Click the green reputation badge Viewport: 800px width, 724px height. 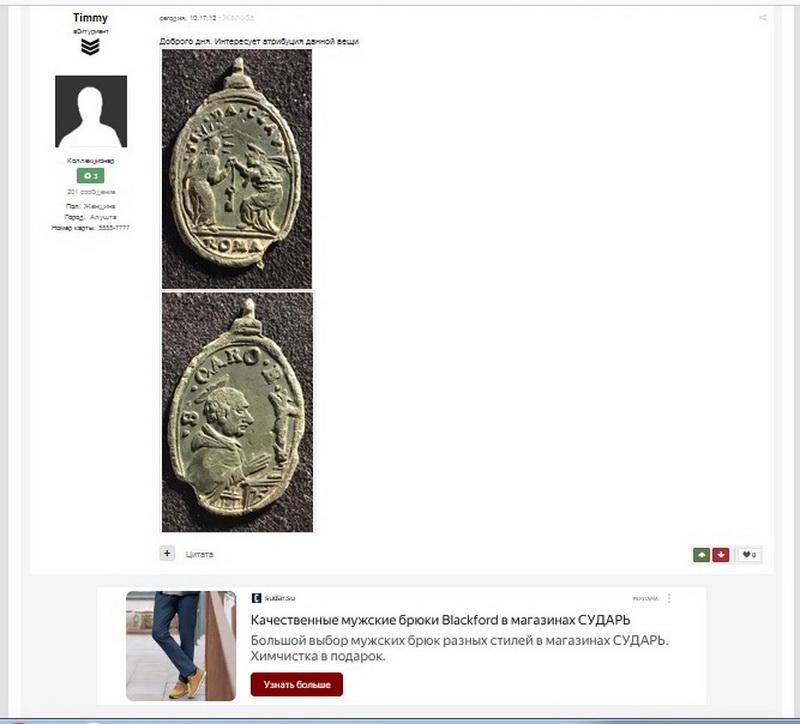click(x=90, y=176)
